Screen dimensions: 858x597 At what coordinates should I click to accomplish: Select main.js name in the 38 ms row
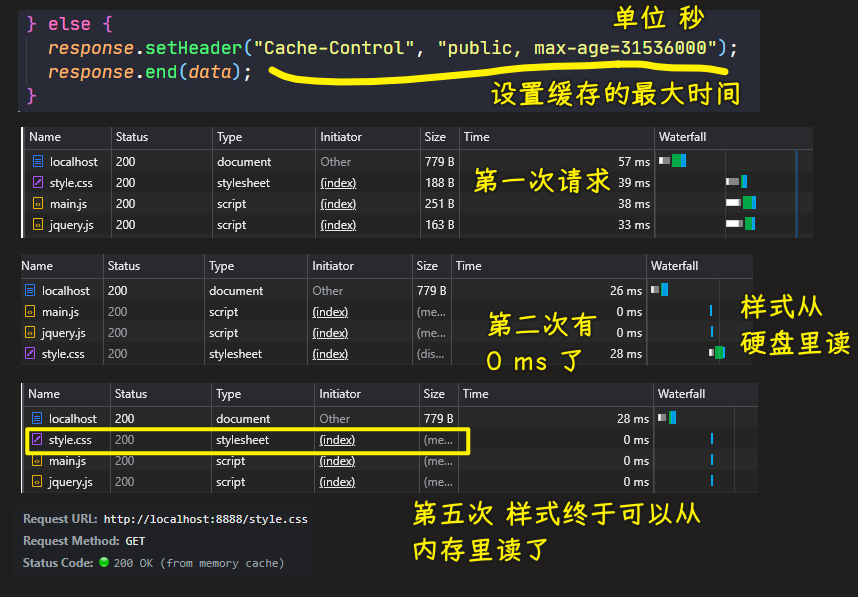click(x=68, y=204)
